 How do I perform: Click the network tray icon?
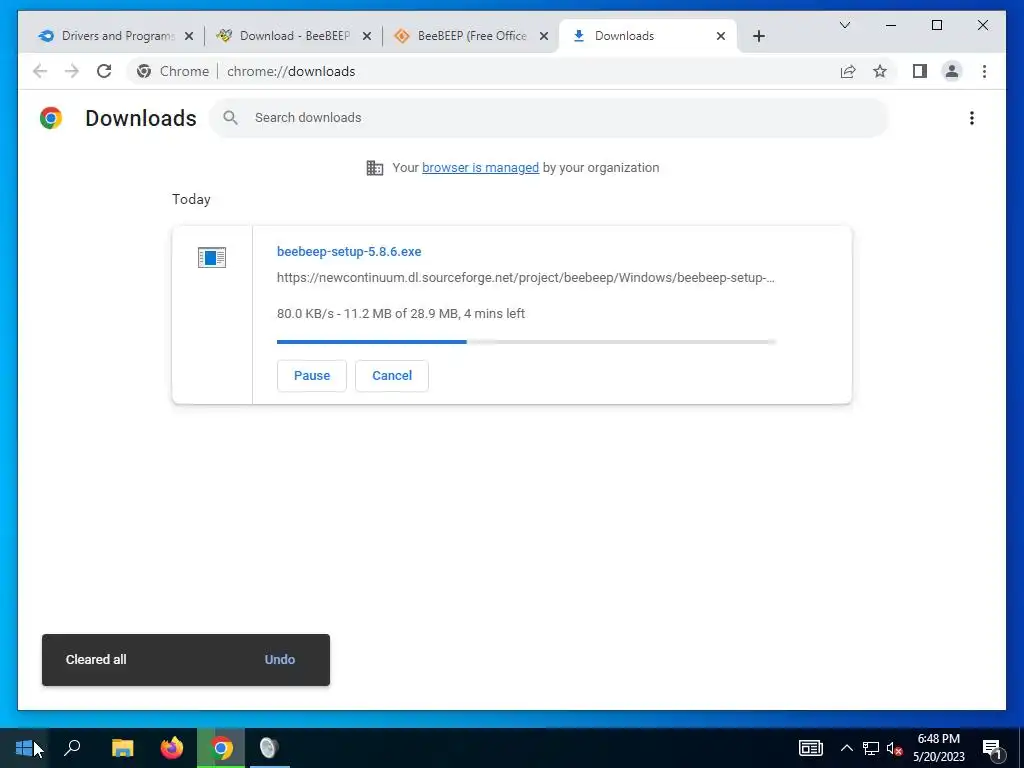pos(871,748)
